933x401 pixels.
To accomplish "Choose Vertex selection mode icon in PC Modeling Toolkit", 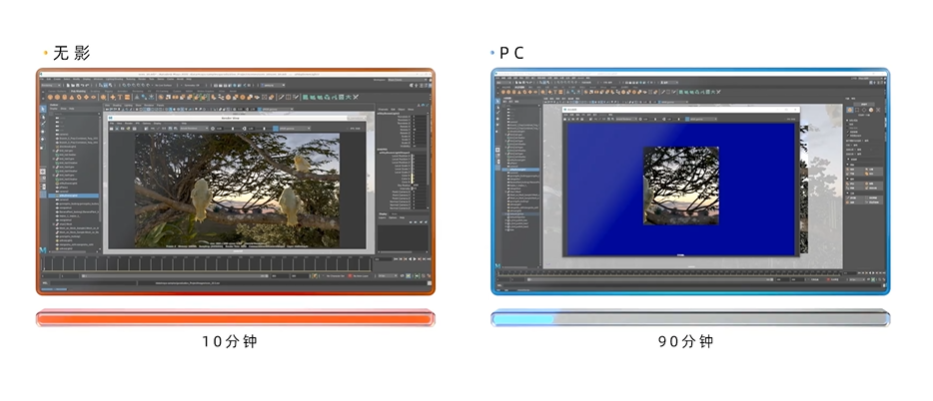I will point(856,110).
